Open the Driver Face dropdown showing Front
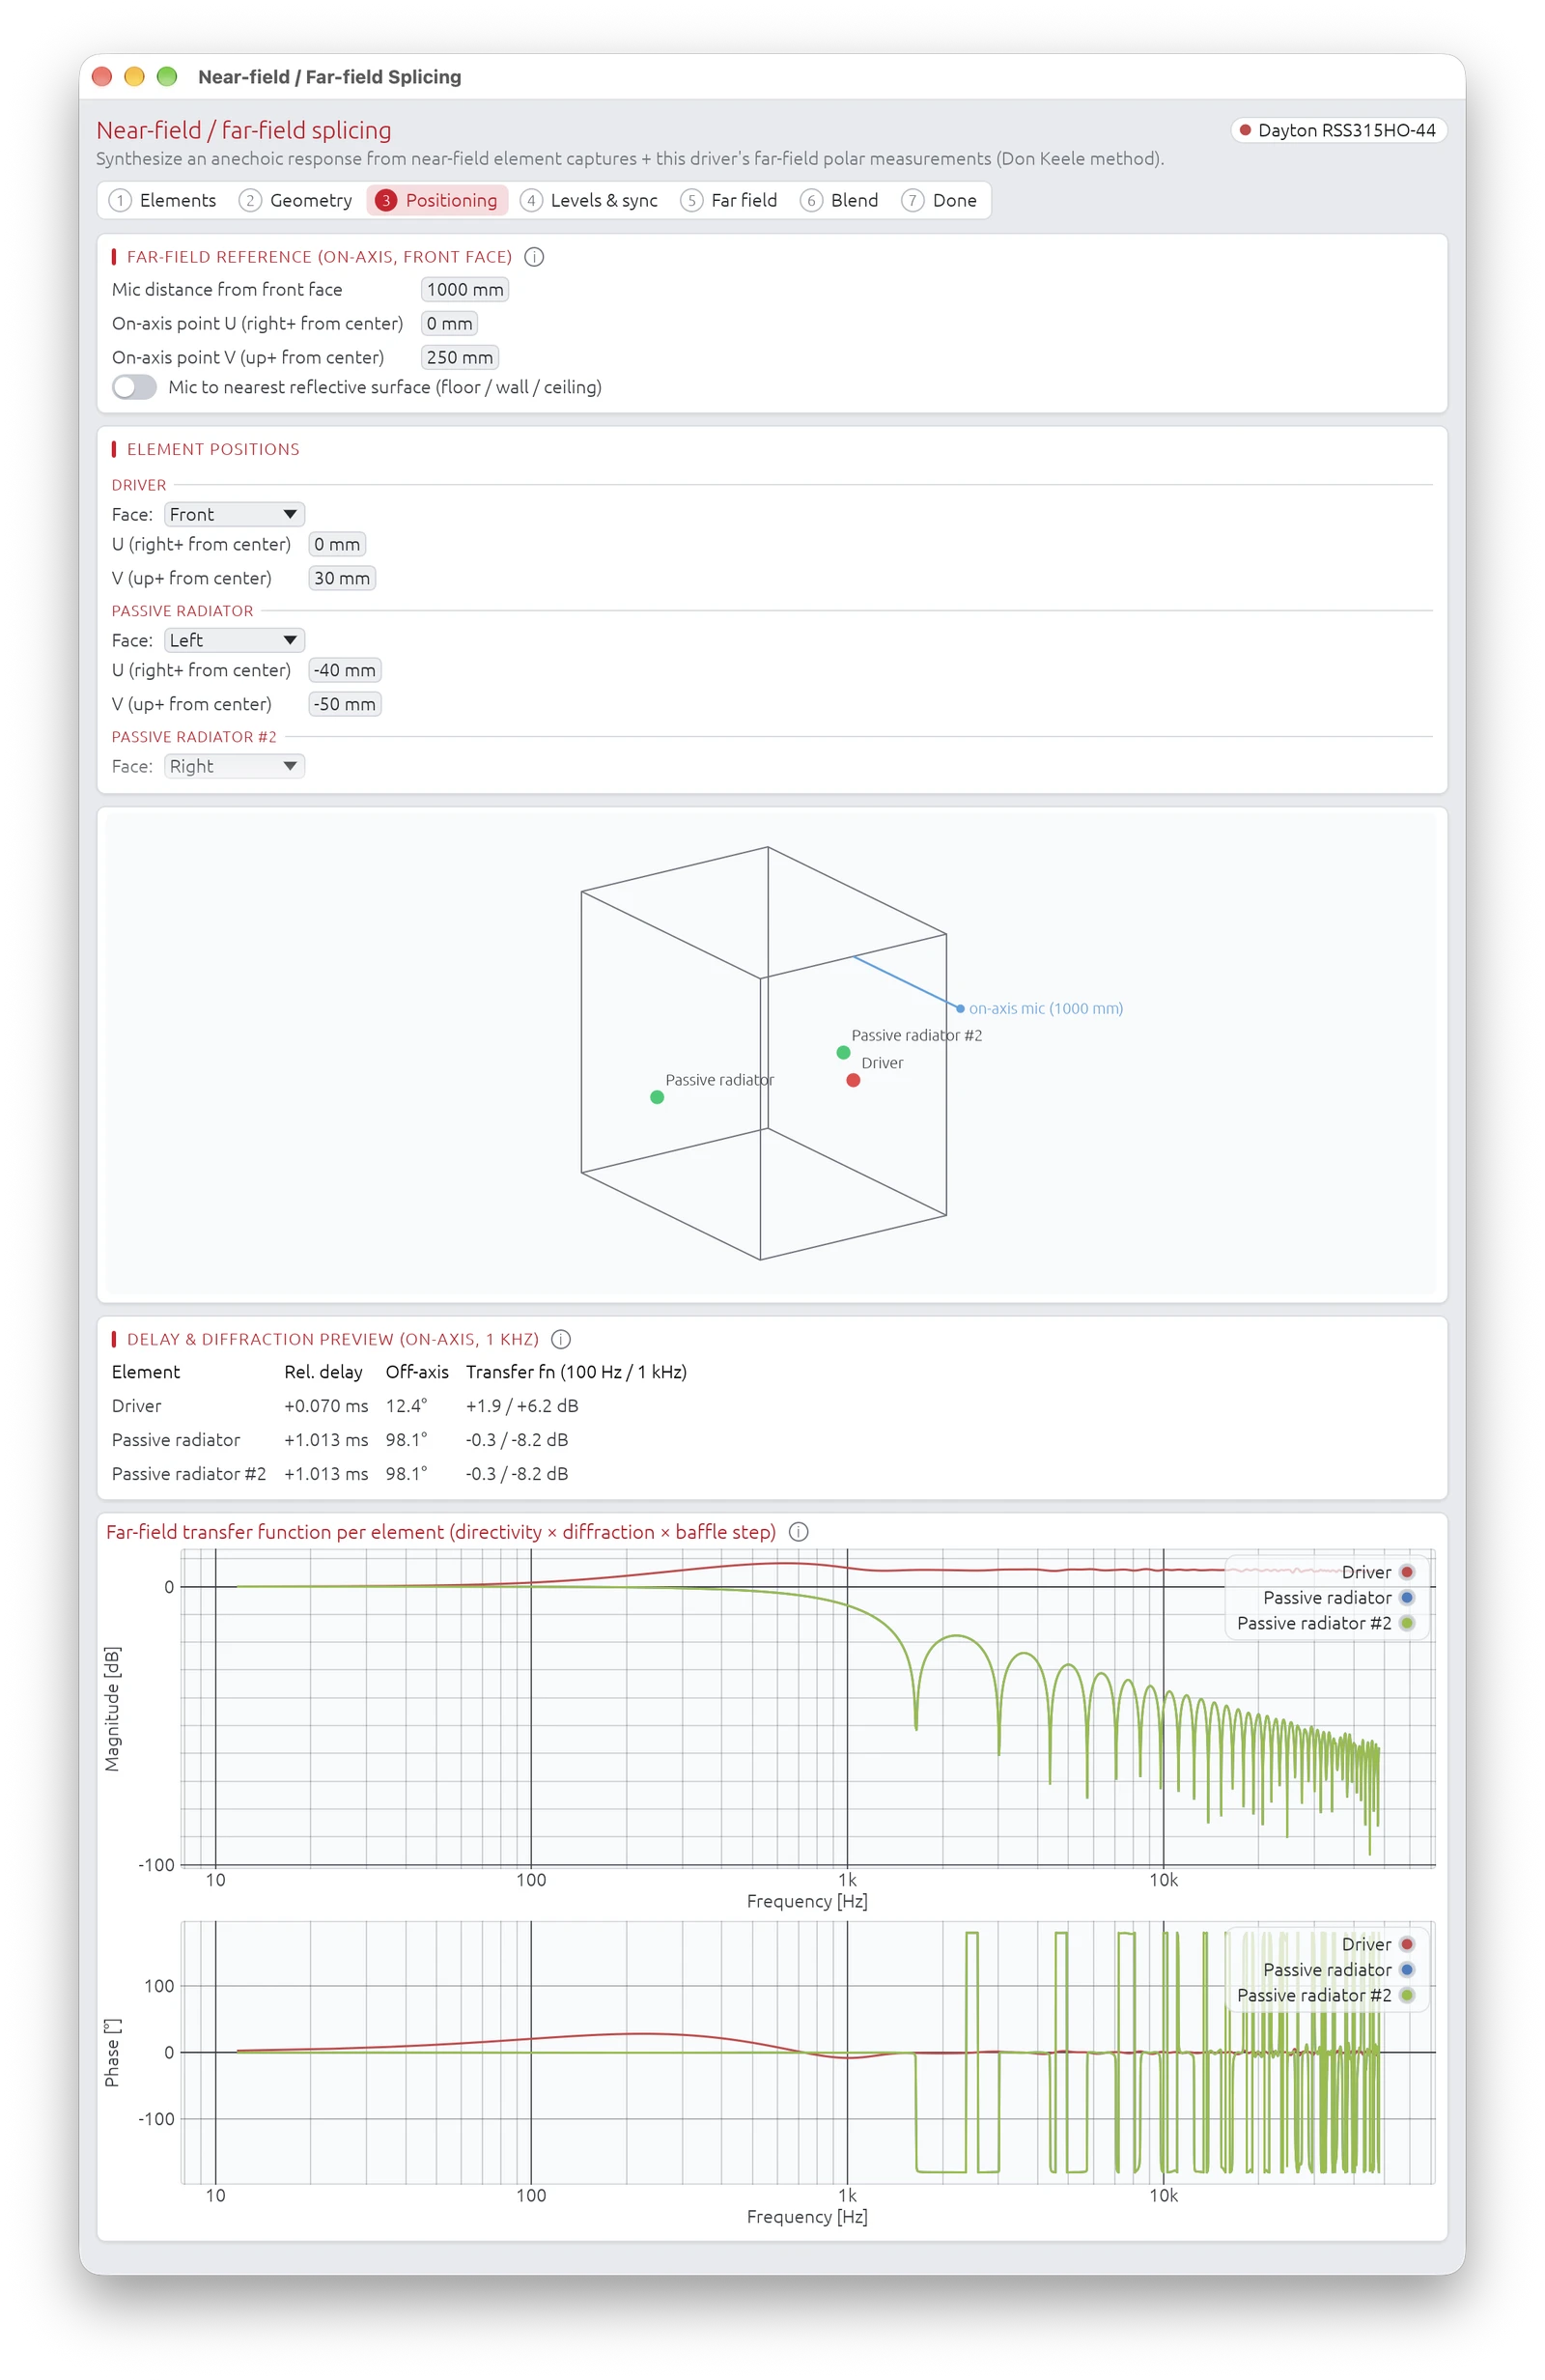The width and height of the screenshot is (1545, 2380). 234,514
